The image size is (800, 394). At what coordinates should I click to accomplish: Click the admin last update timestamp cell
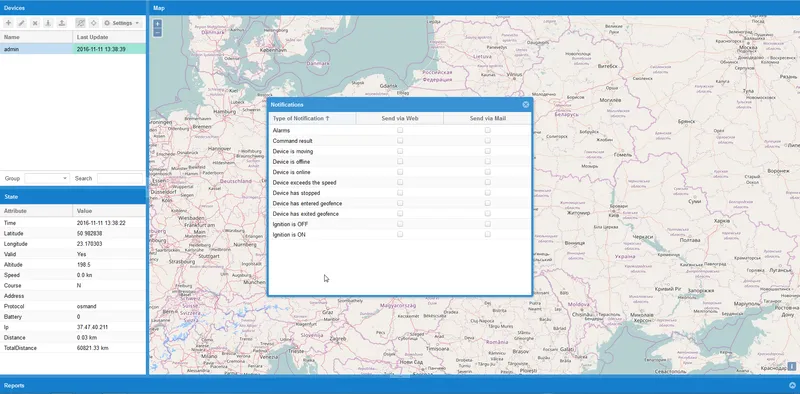[x=109, y=50]
